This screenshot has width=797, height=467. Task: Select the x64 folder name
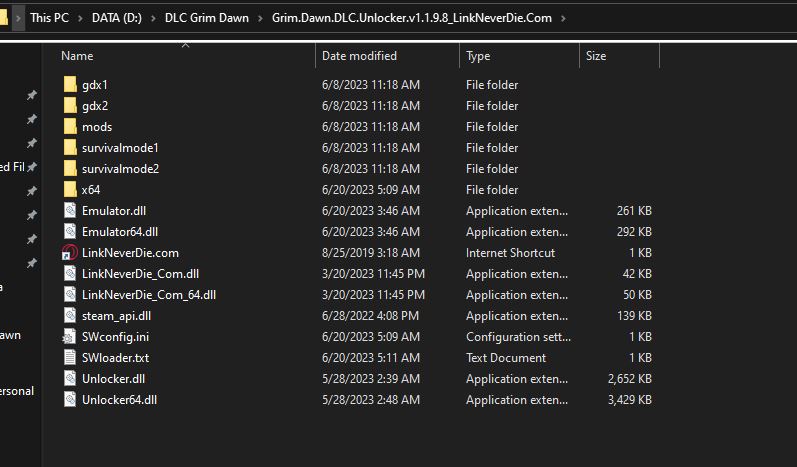point(91,190)
